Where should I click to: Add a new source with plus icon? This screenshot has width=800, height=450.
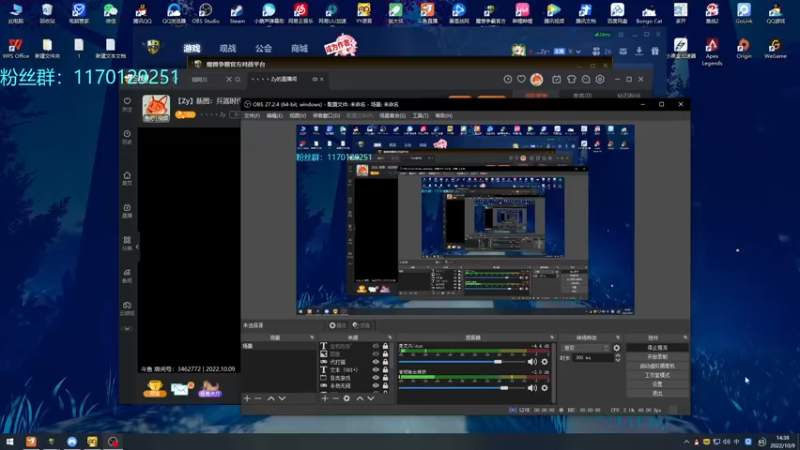[324, 398]
